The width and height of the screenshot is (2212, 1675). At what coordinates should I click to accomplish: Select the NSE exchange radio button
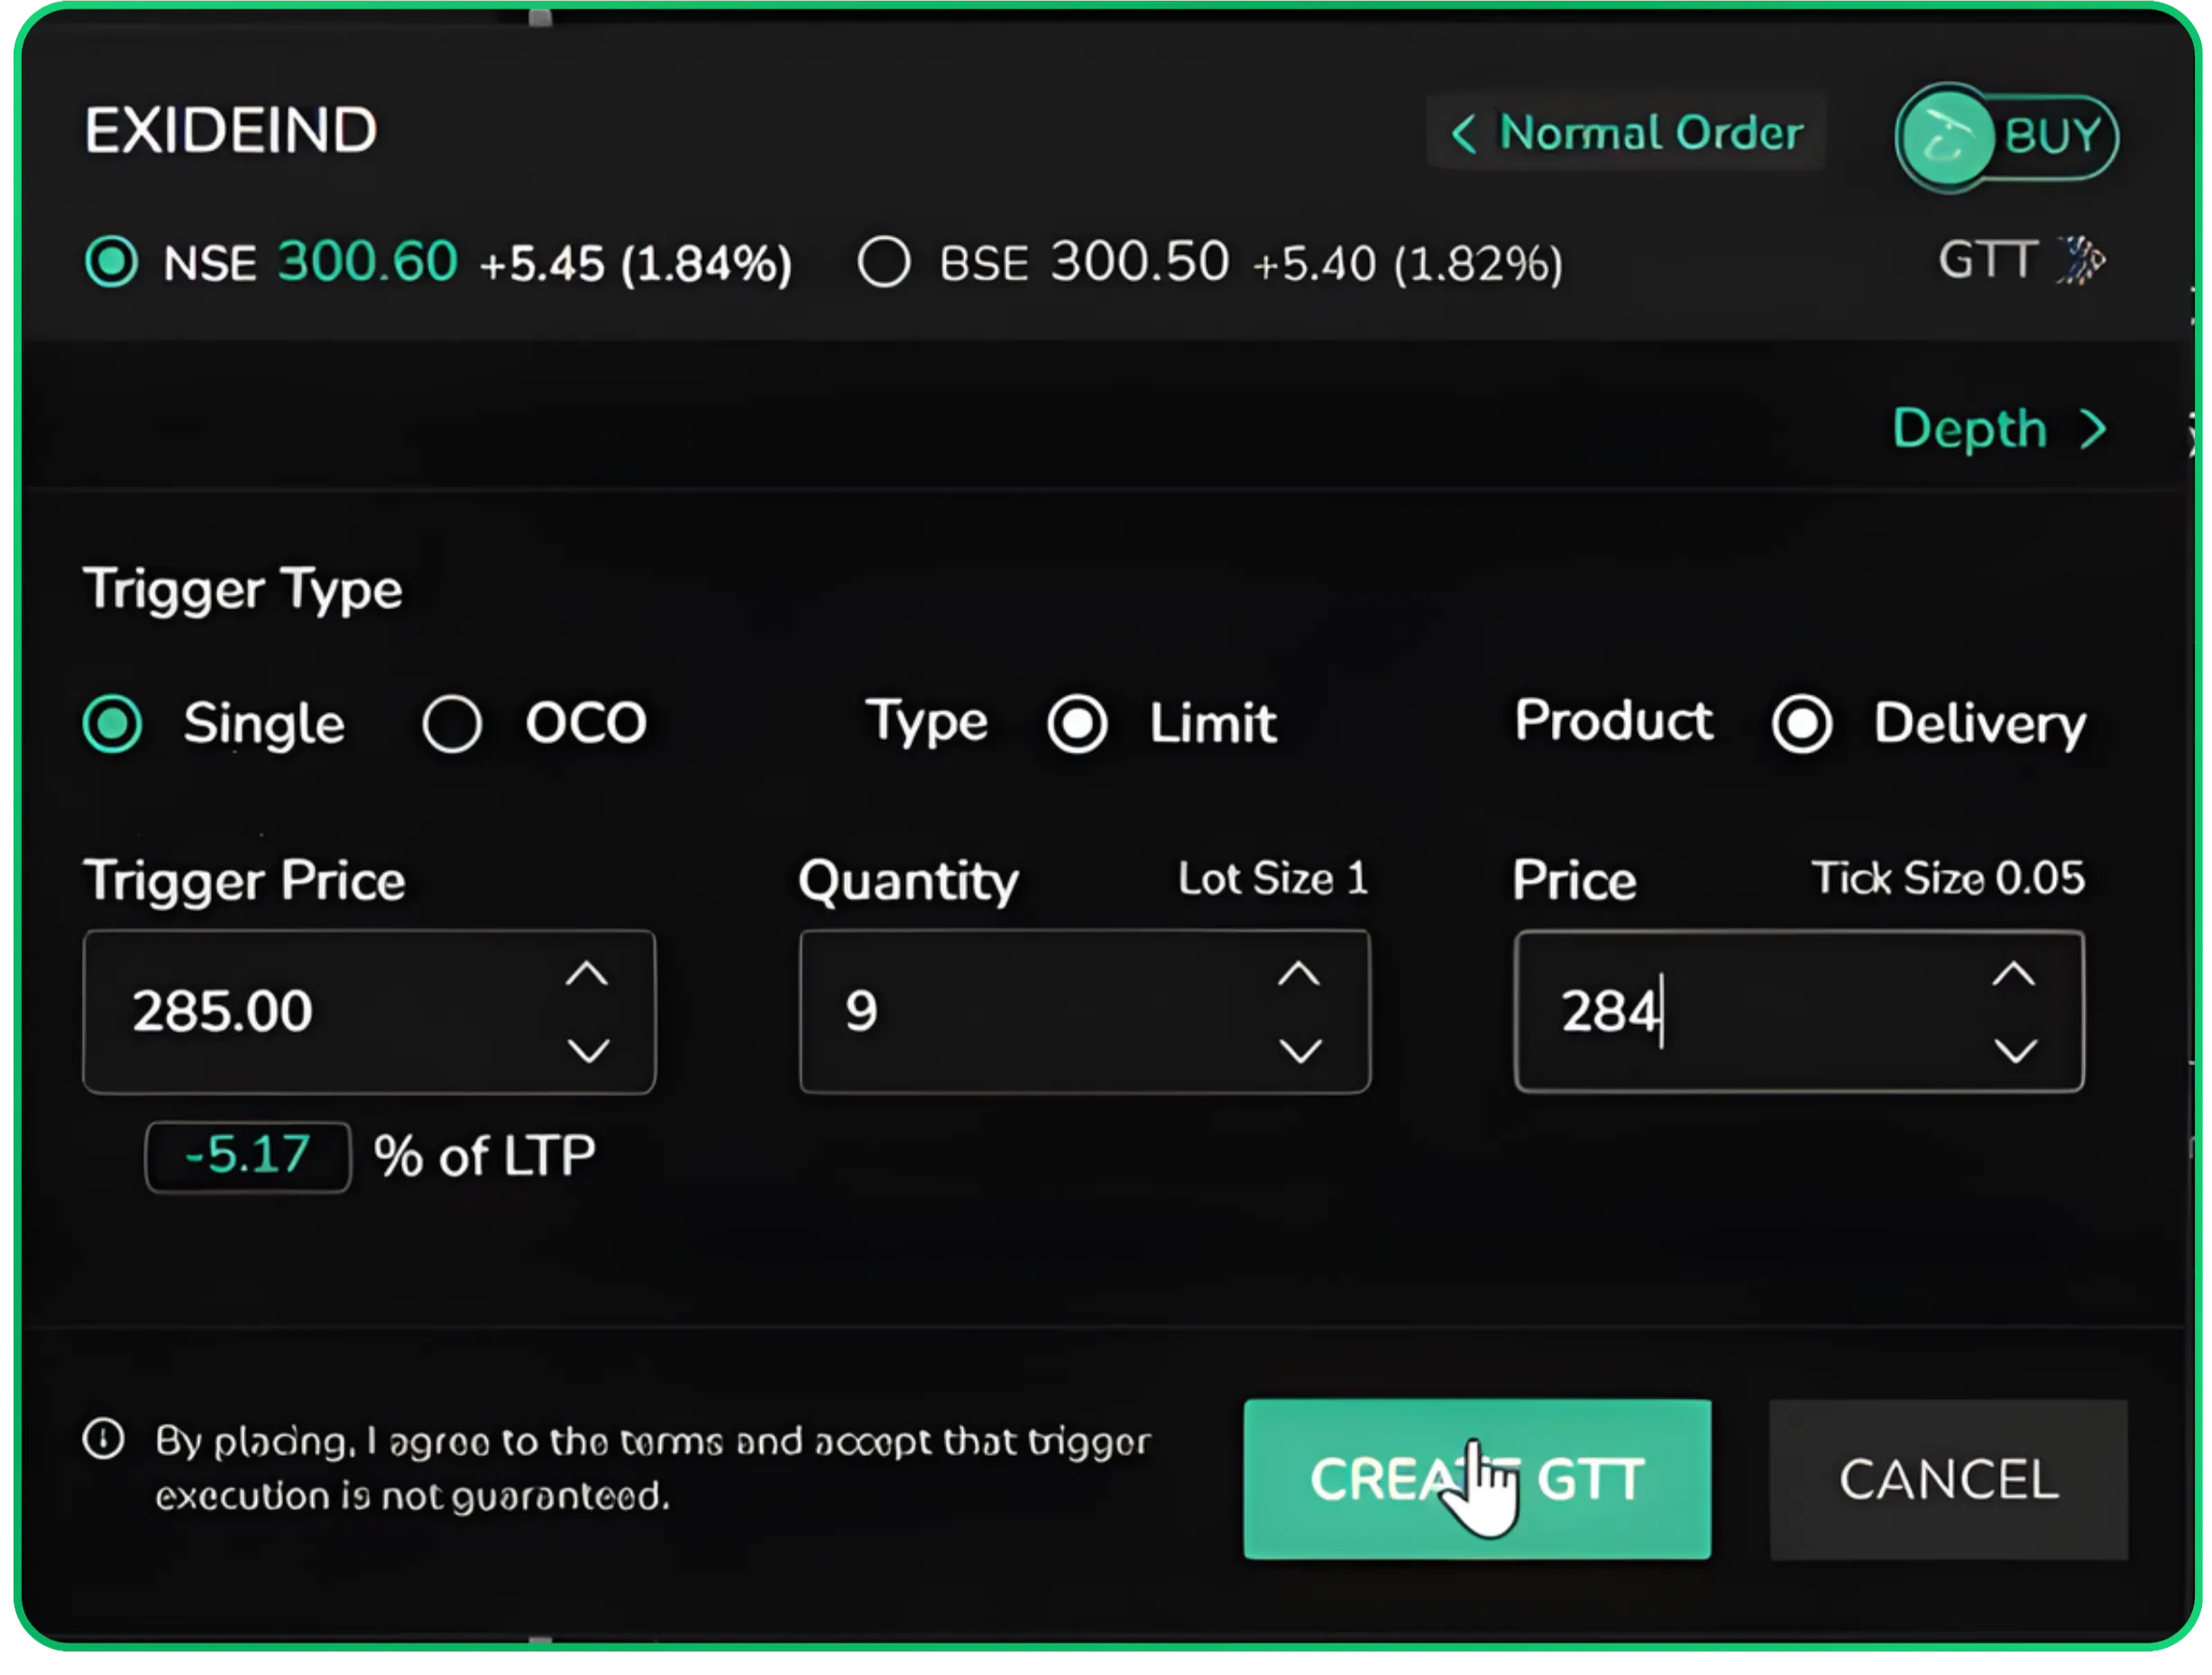pos(112,261)
